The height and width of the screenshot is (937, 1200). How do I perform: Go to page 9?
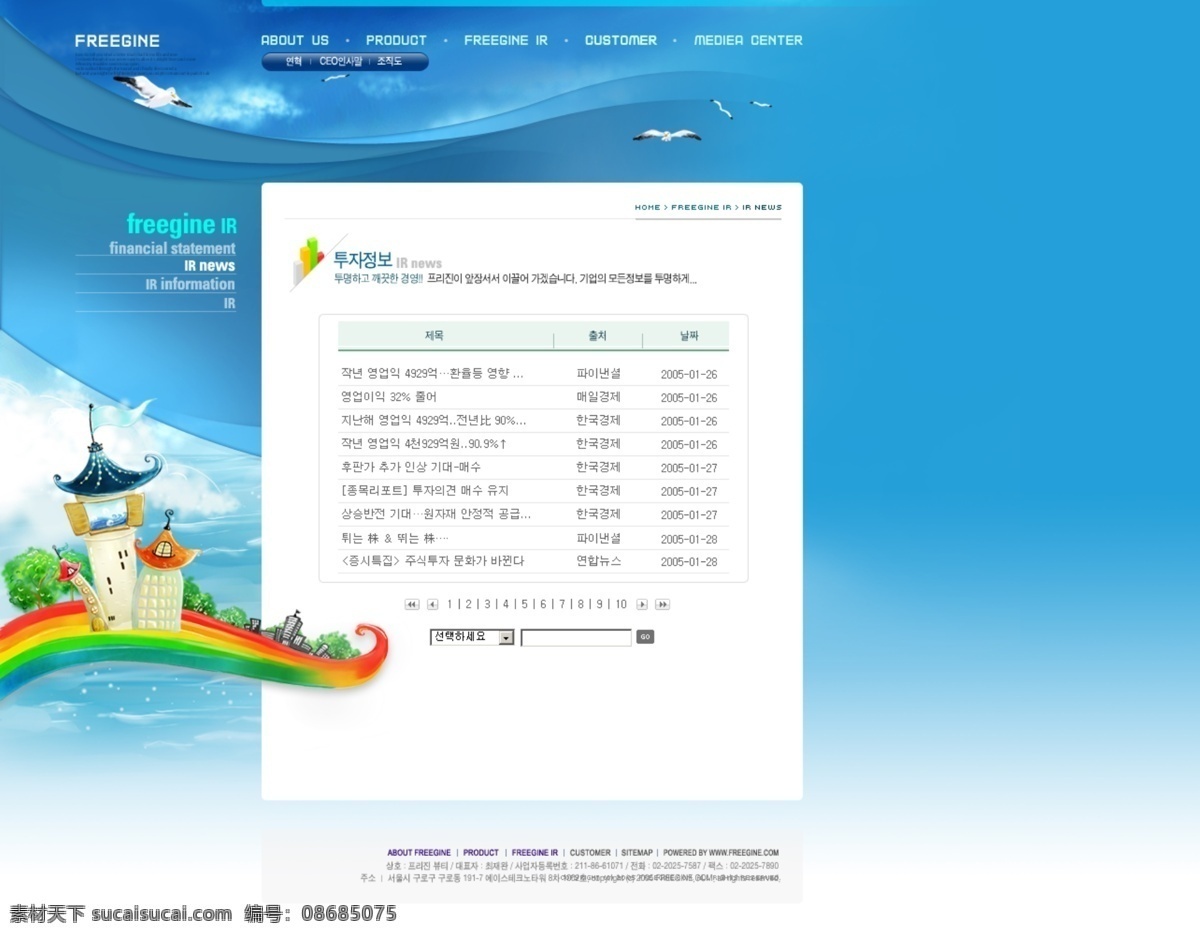tap(600, 604)
